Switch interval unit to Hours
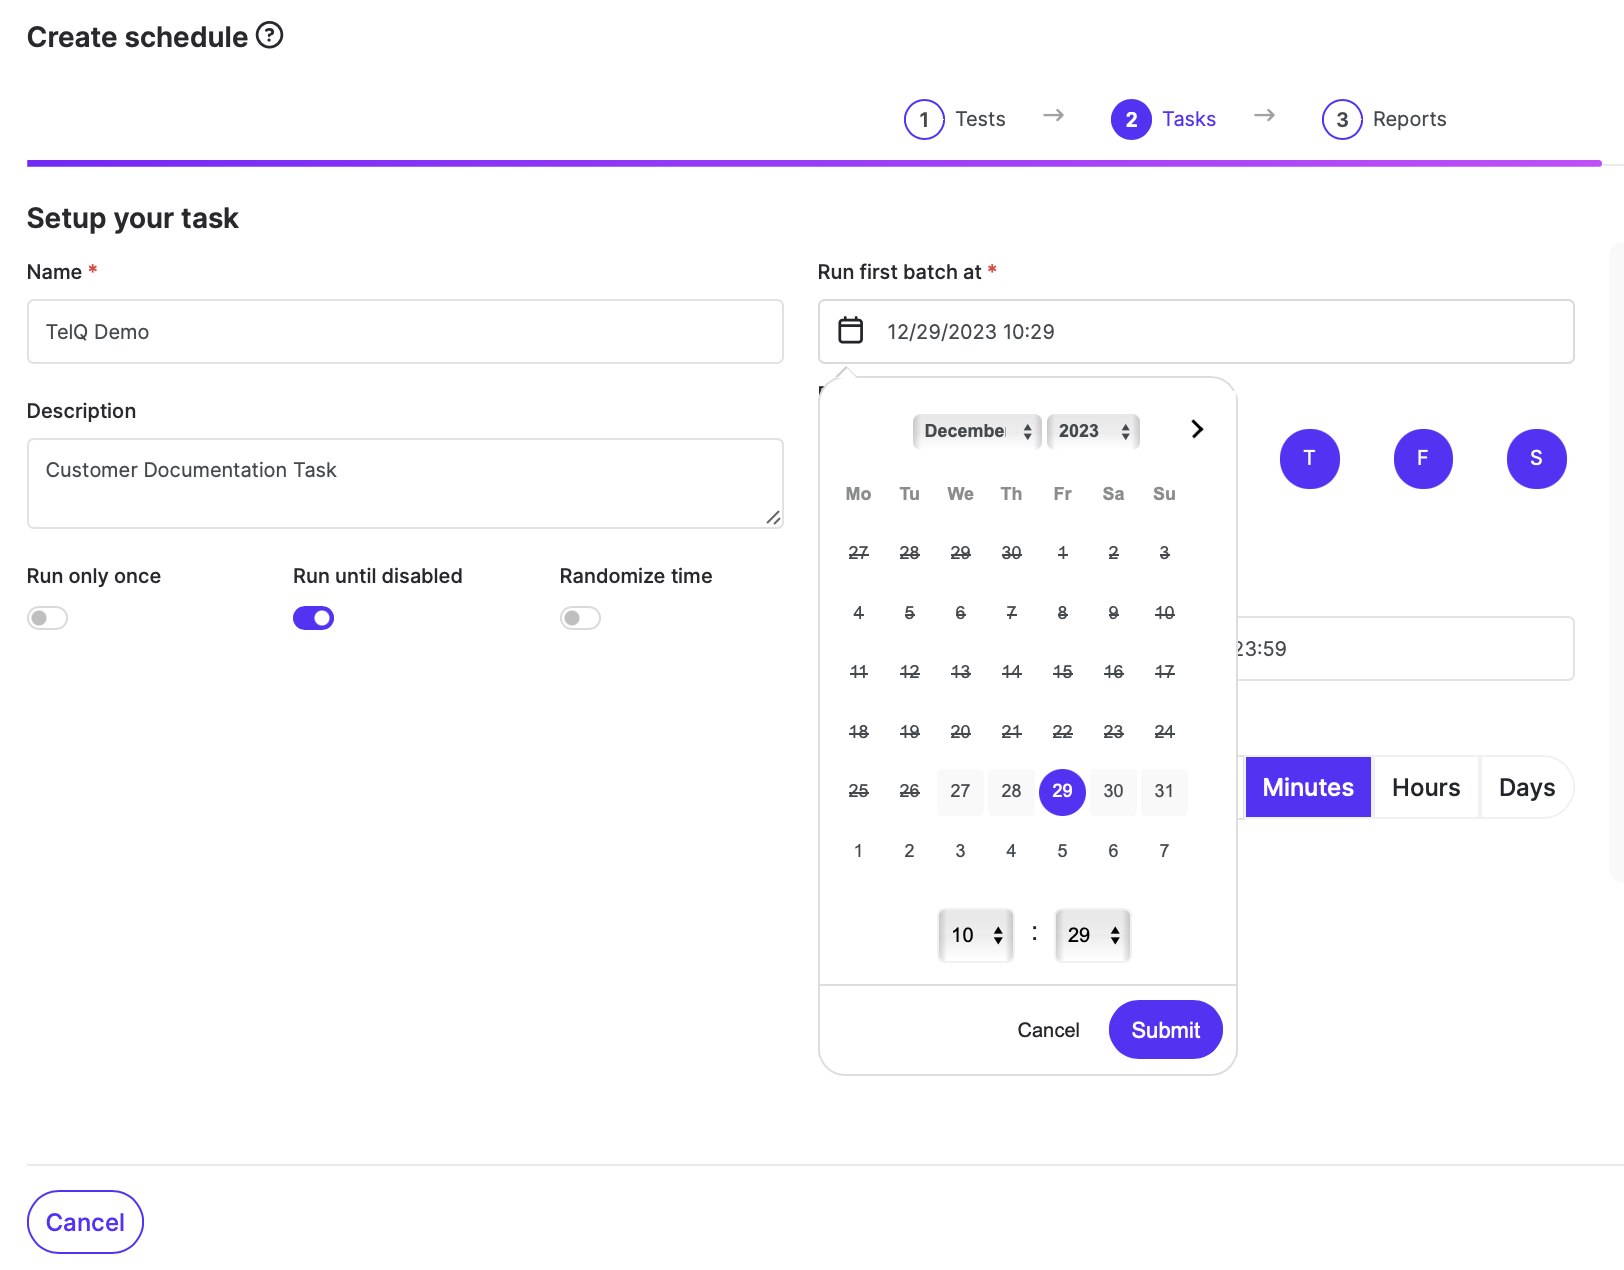Image resolution: width=1624 pixels, height=1270 pixels. pos(1426,788)
